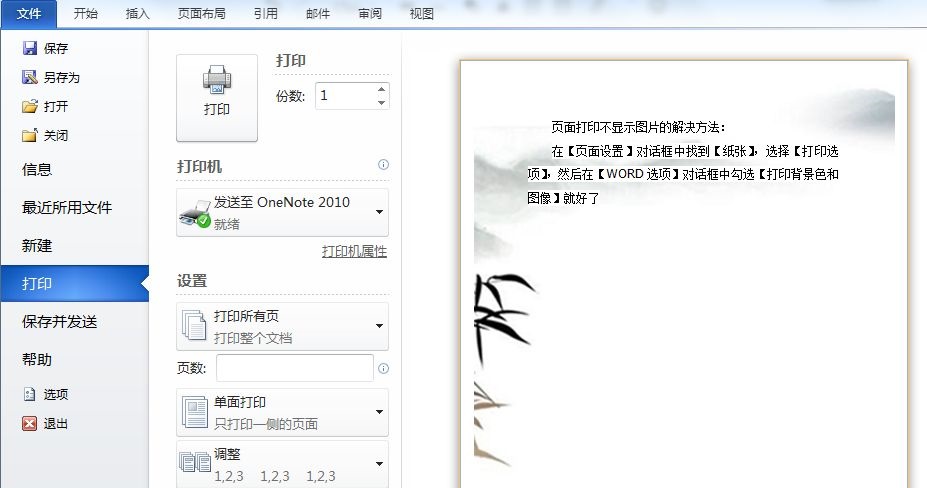This screenshot has height=488, width=927.
Task: Click the Save (保存) floppy disk icon
Action: point(30,48)
